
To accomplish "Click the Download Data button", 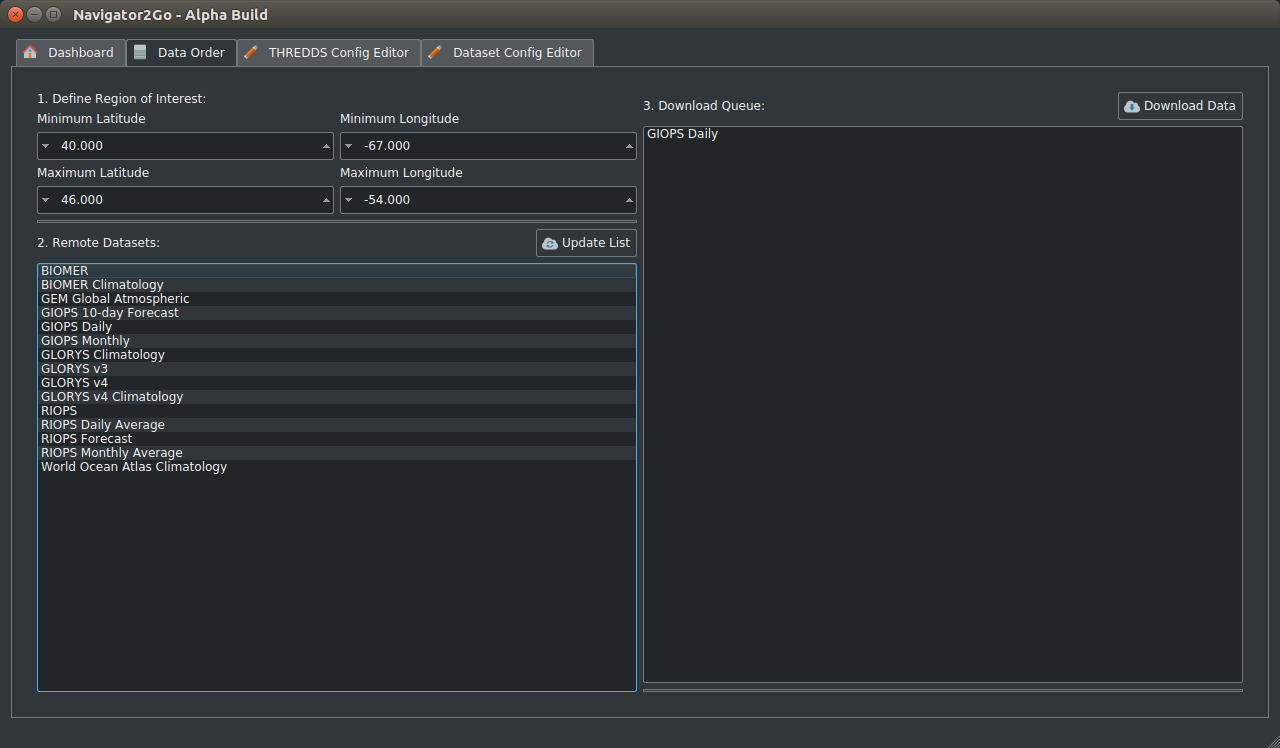I will coord(1180,106).
